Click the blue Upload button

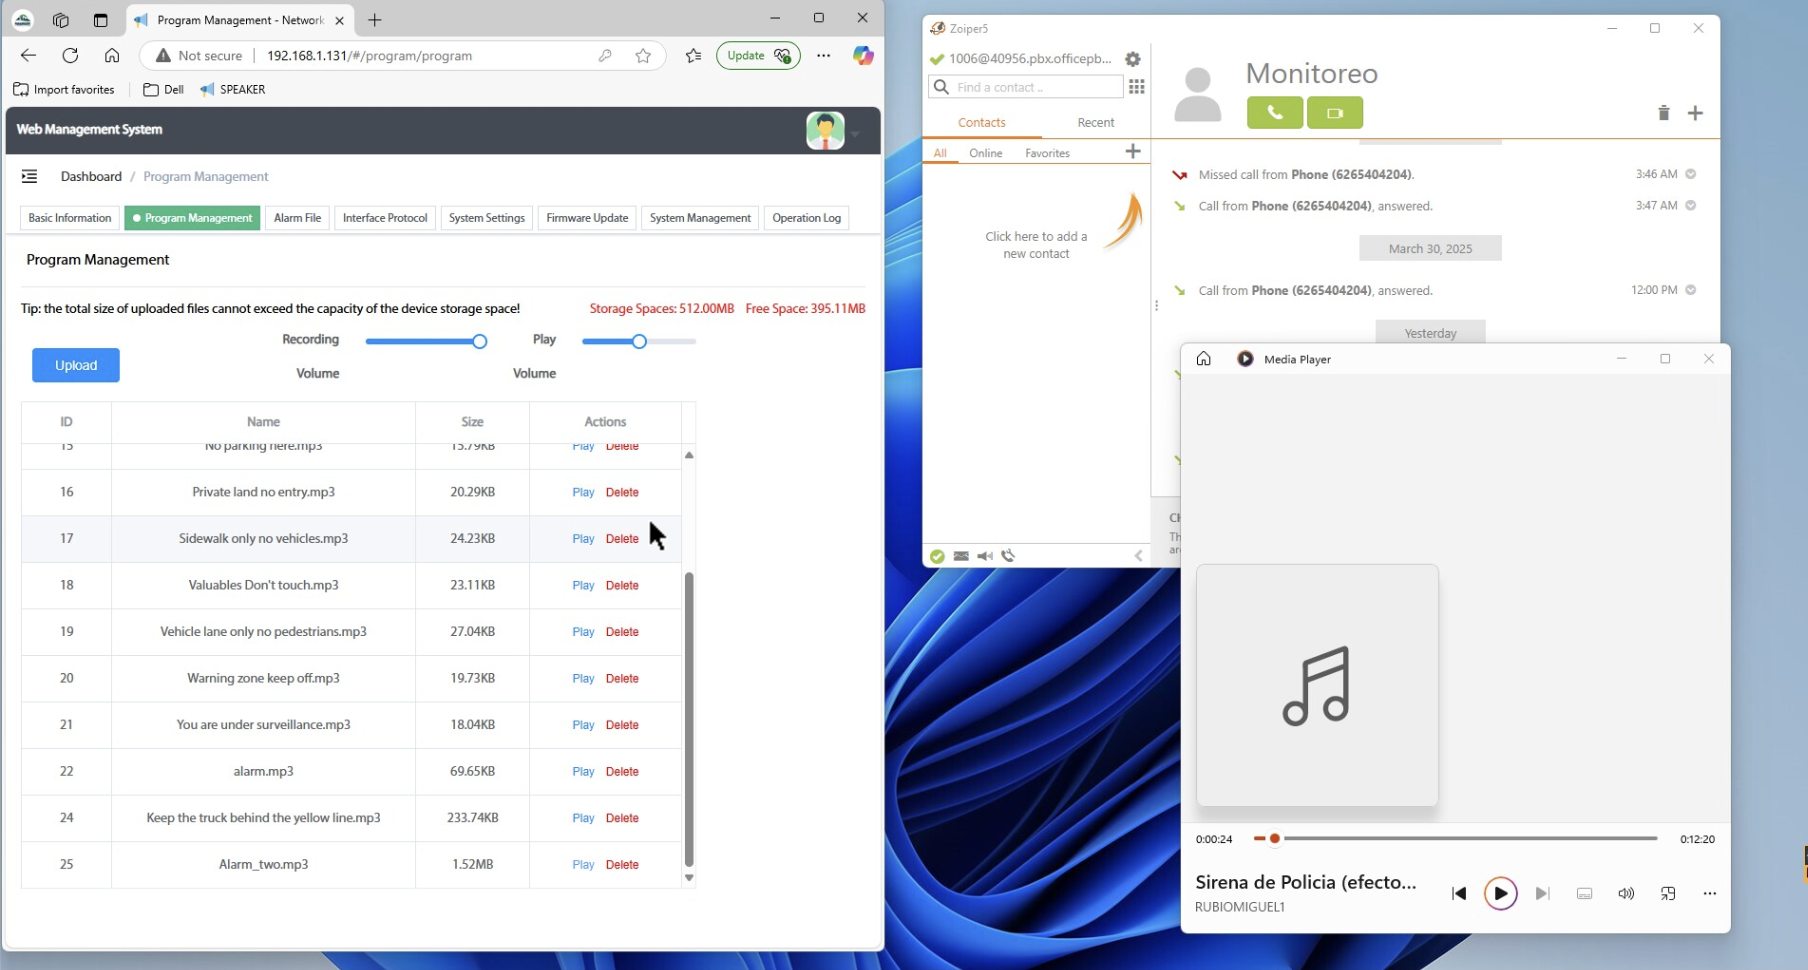tap(76, 365)
